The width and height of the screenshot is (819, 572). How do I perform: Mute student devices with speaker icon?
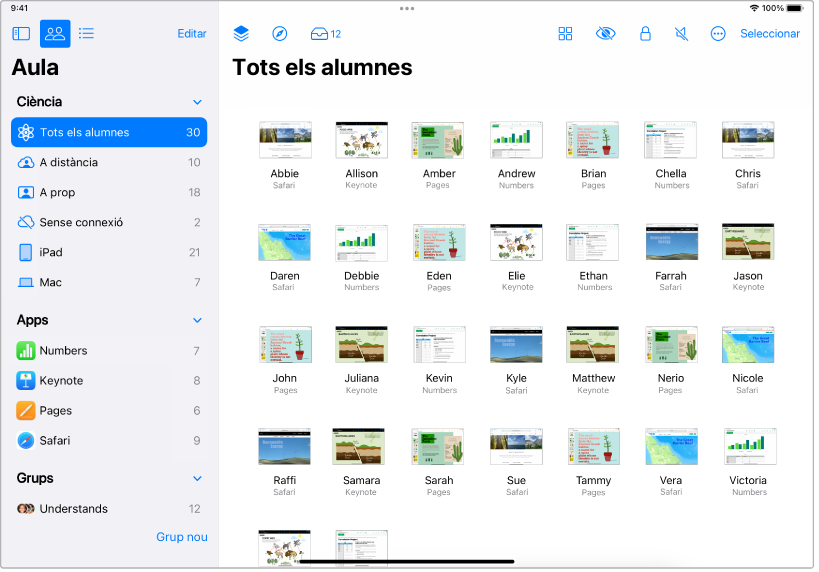[681, 34]
